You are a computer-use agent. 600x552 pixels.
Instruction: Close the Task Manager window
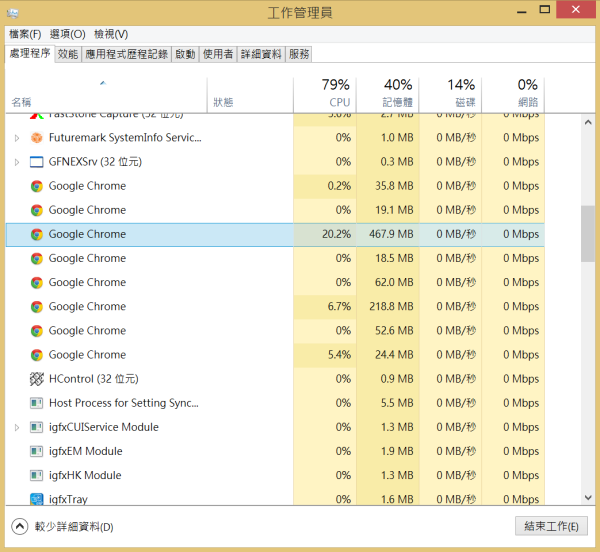click(576, 10)
